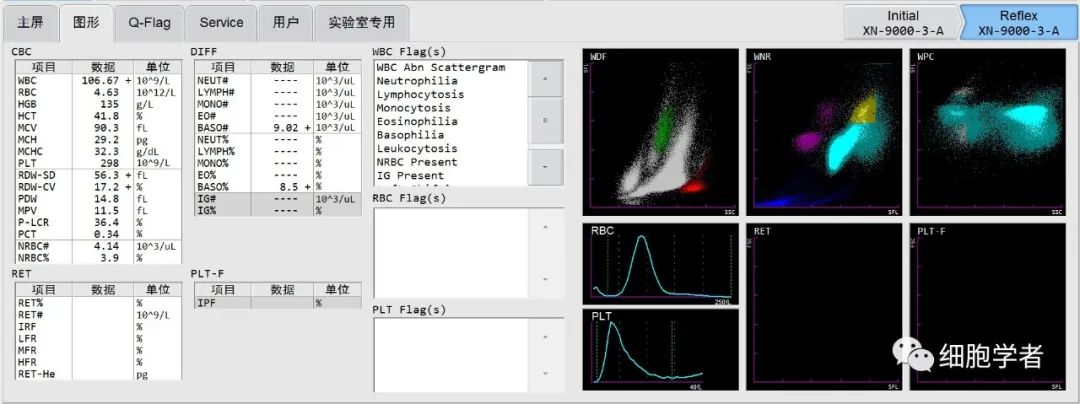Click the empty RET scattergram panel
This screenshot has width=1080, height=404.
point(823,306)
